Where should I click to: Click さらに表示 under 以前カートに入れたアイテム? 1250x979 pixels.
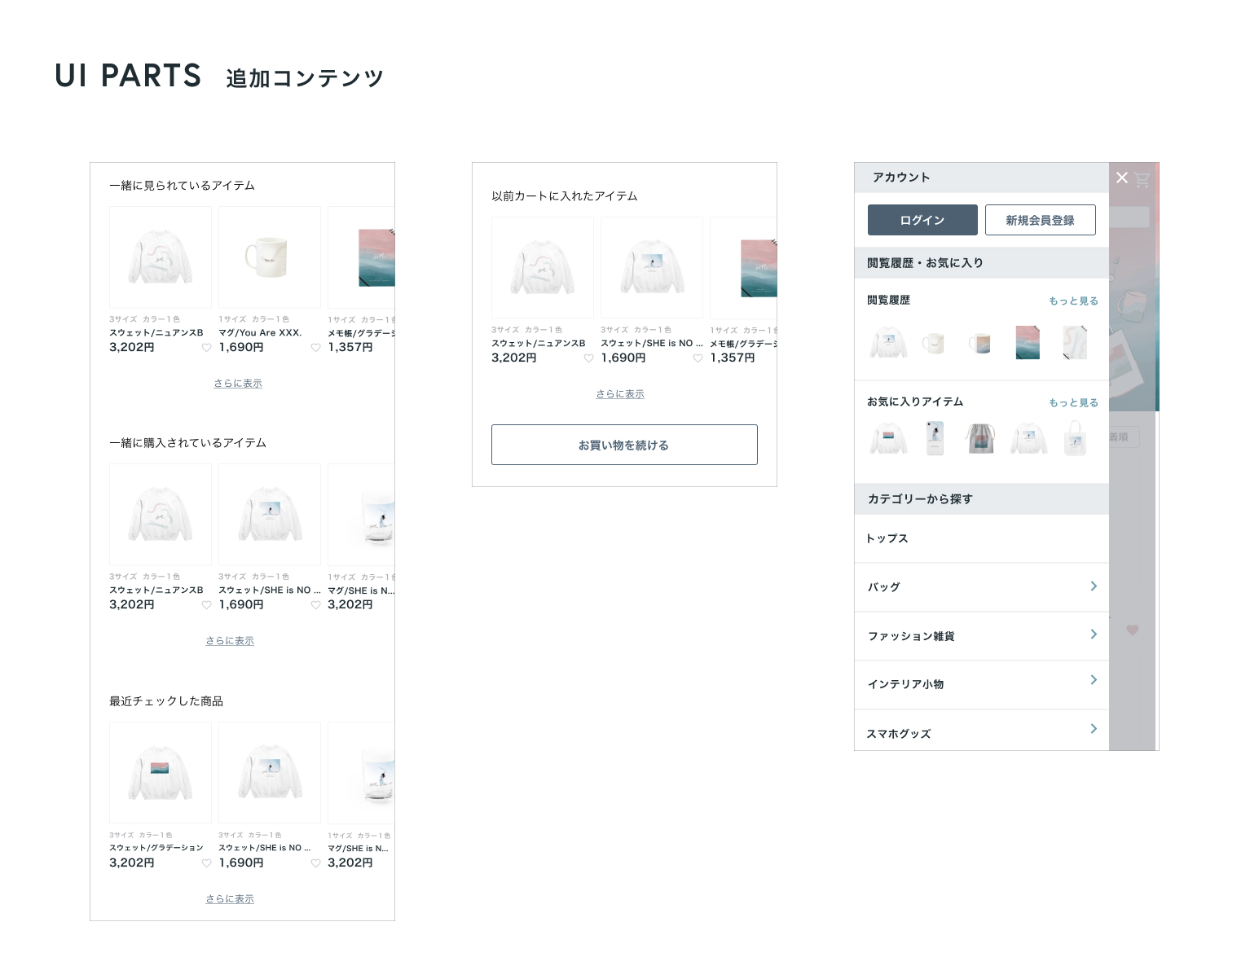click(620, 394)
